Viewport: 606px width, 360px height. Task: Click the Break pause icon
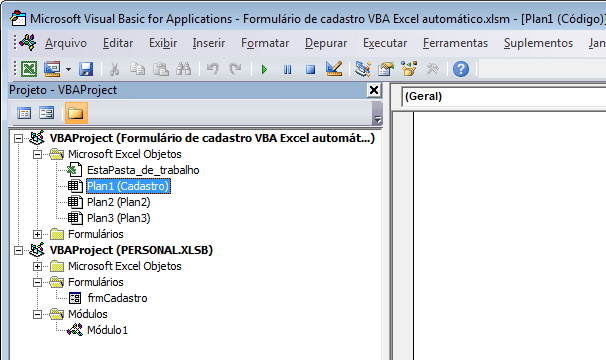287,70
